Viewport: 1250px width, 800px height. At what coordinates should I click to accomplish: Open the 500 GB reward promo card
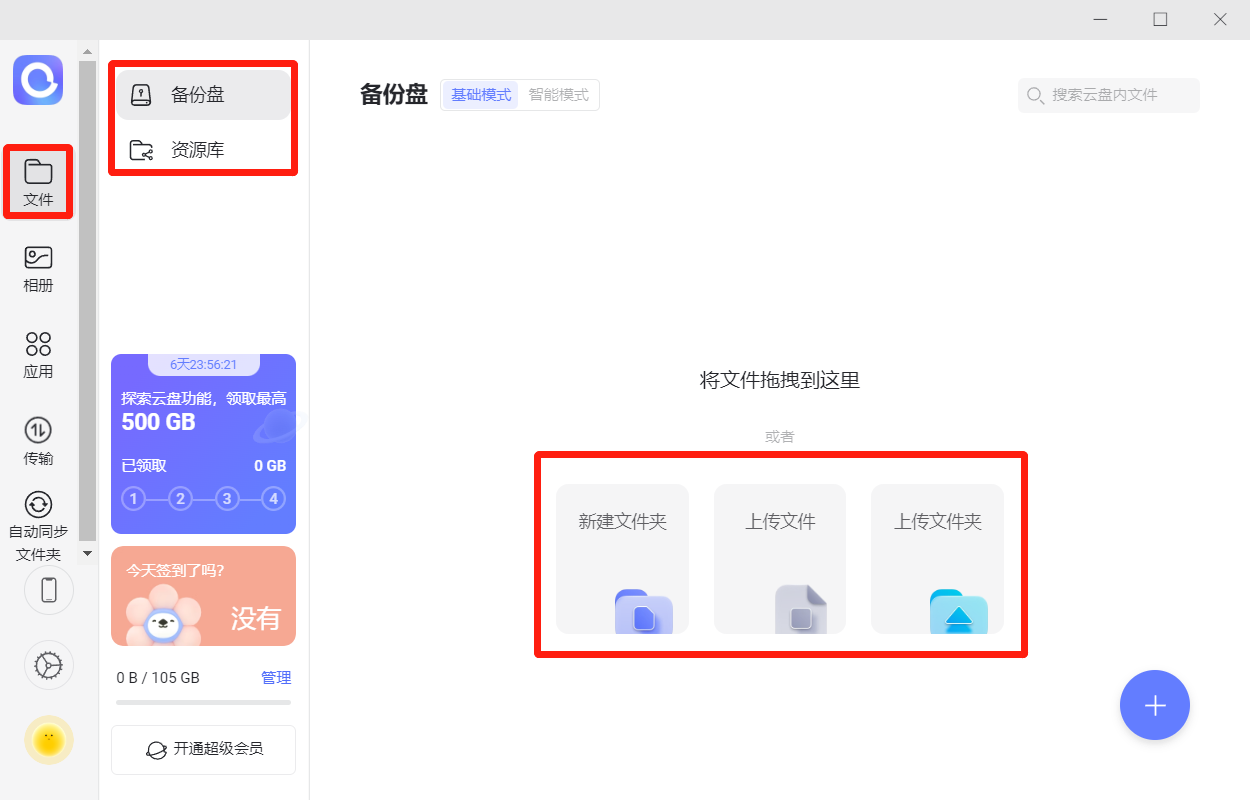[204, 444]
